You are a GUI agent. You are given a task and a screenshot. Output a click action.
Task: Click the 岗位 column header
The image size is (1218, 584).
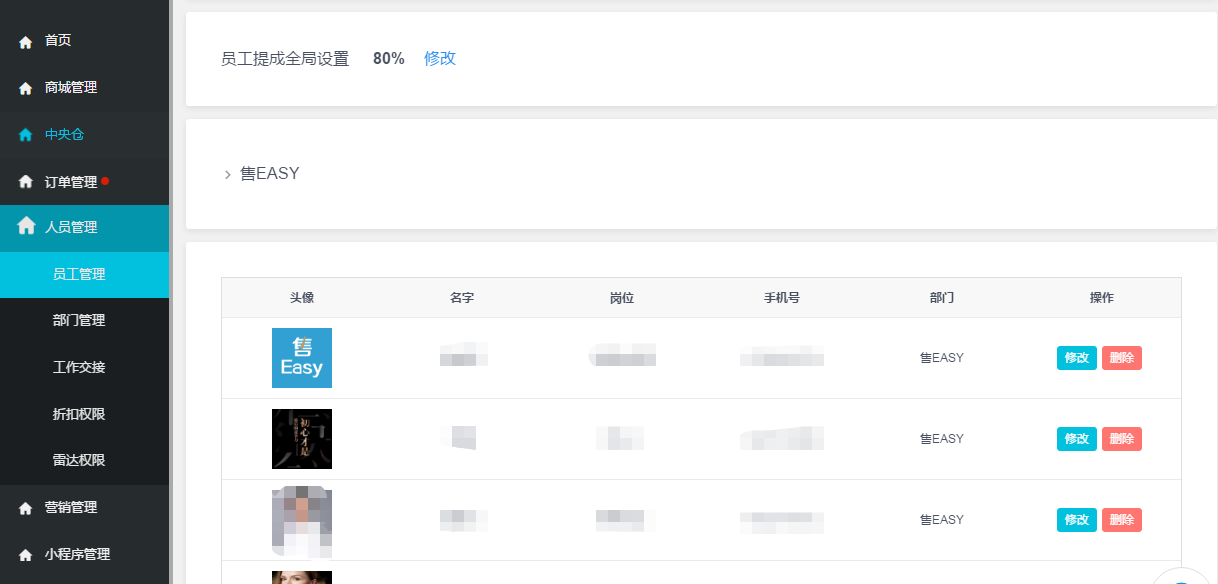pos(622,298)
